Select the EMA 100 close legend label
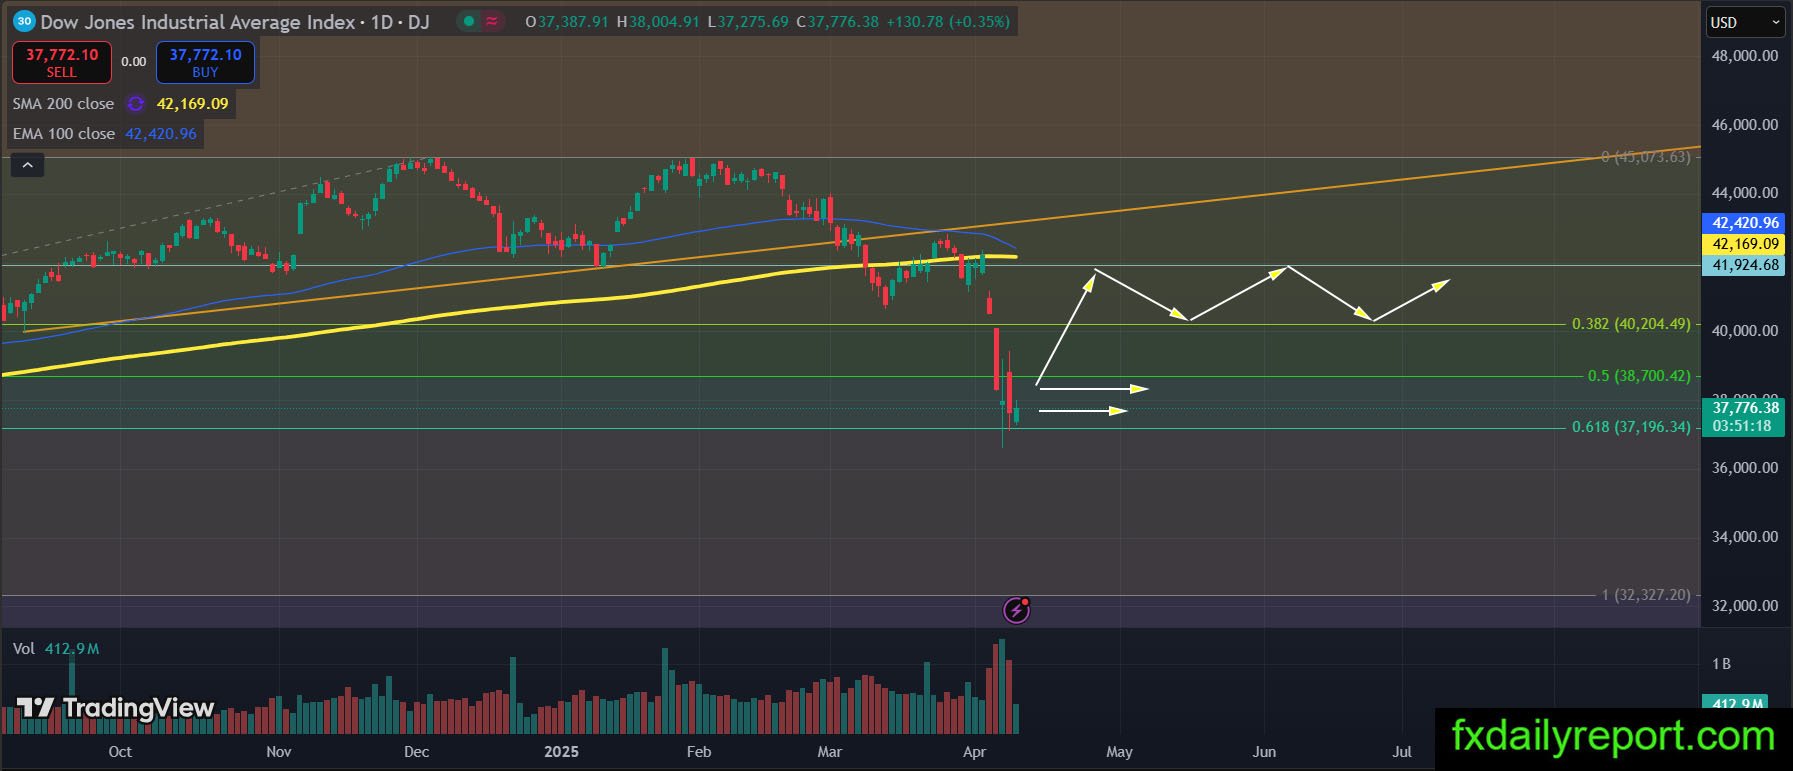The height and width of the screenshot is (771, 1793). pos(64,134)
